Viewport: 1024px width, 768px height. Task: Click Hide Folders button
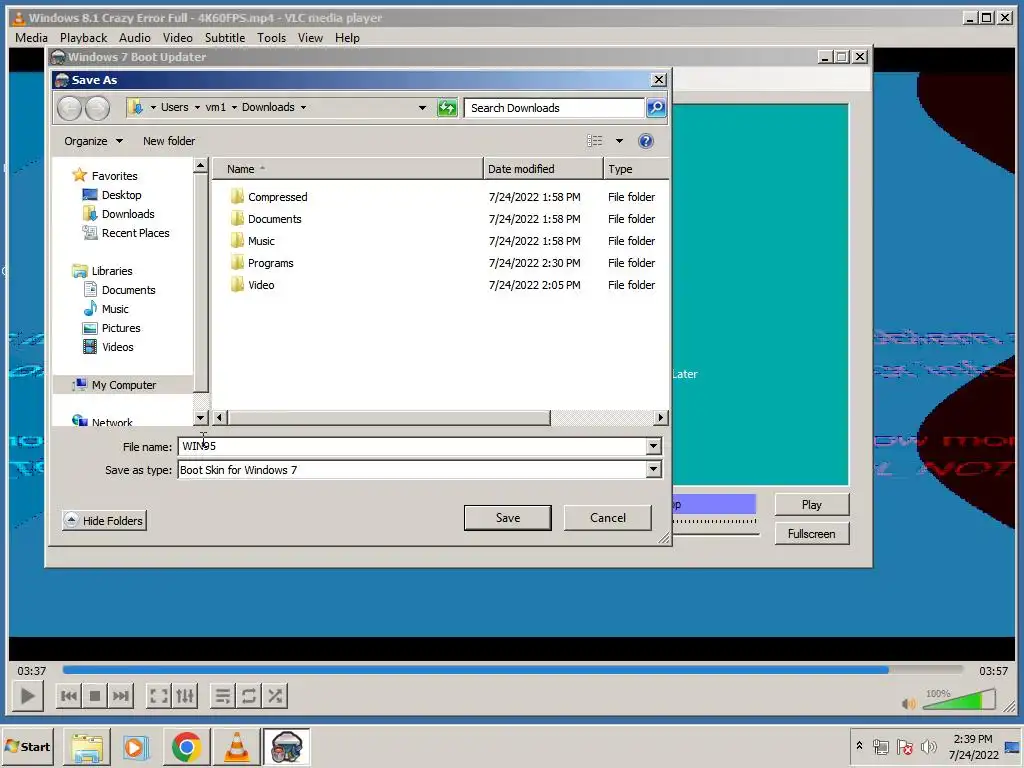[x=104, y=520]
